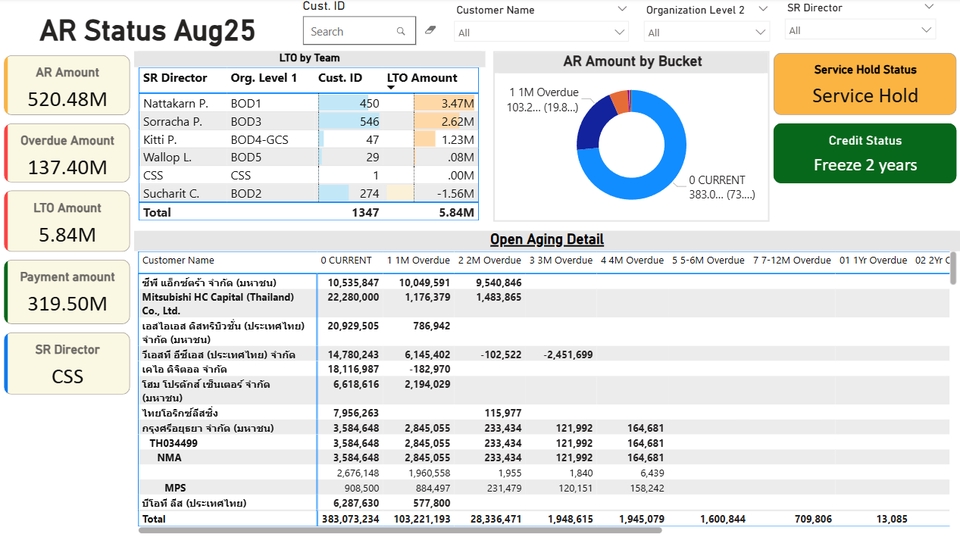Click the chevron beside the Organization Level 2 title
The image size is (960, 537).
point(764,10)
